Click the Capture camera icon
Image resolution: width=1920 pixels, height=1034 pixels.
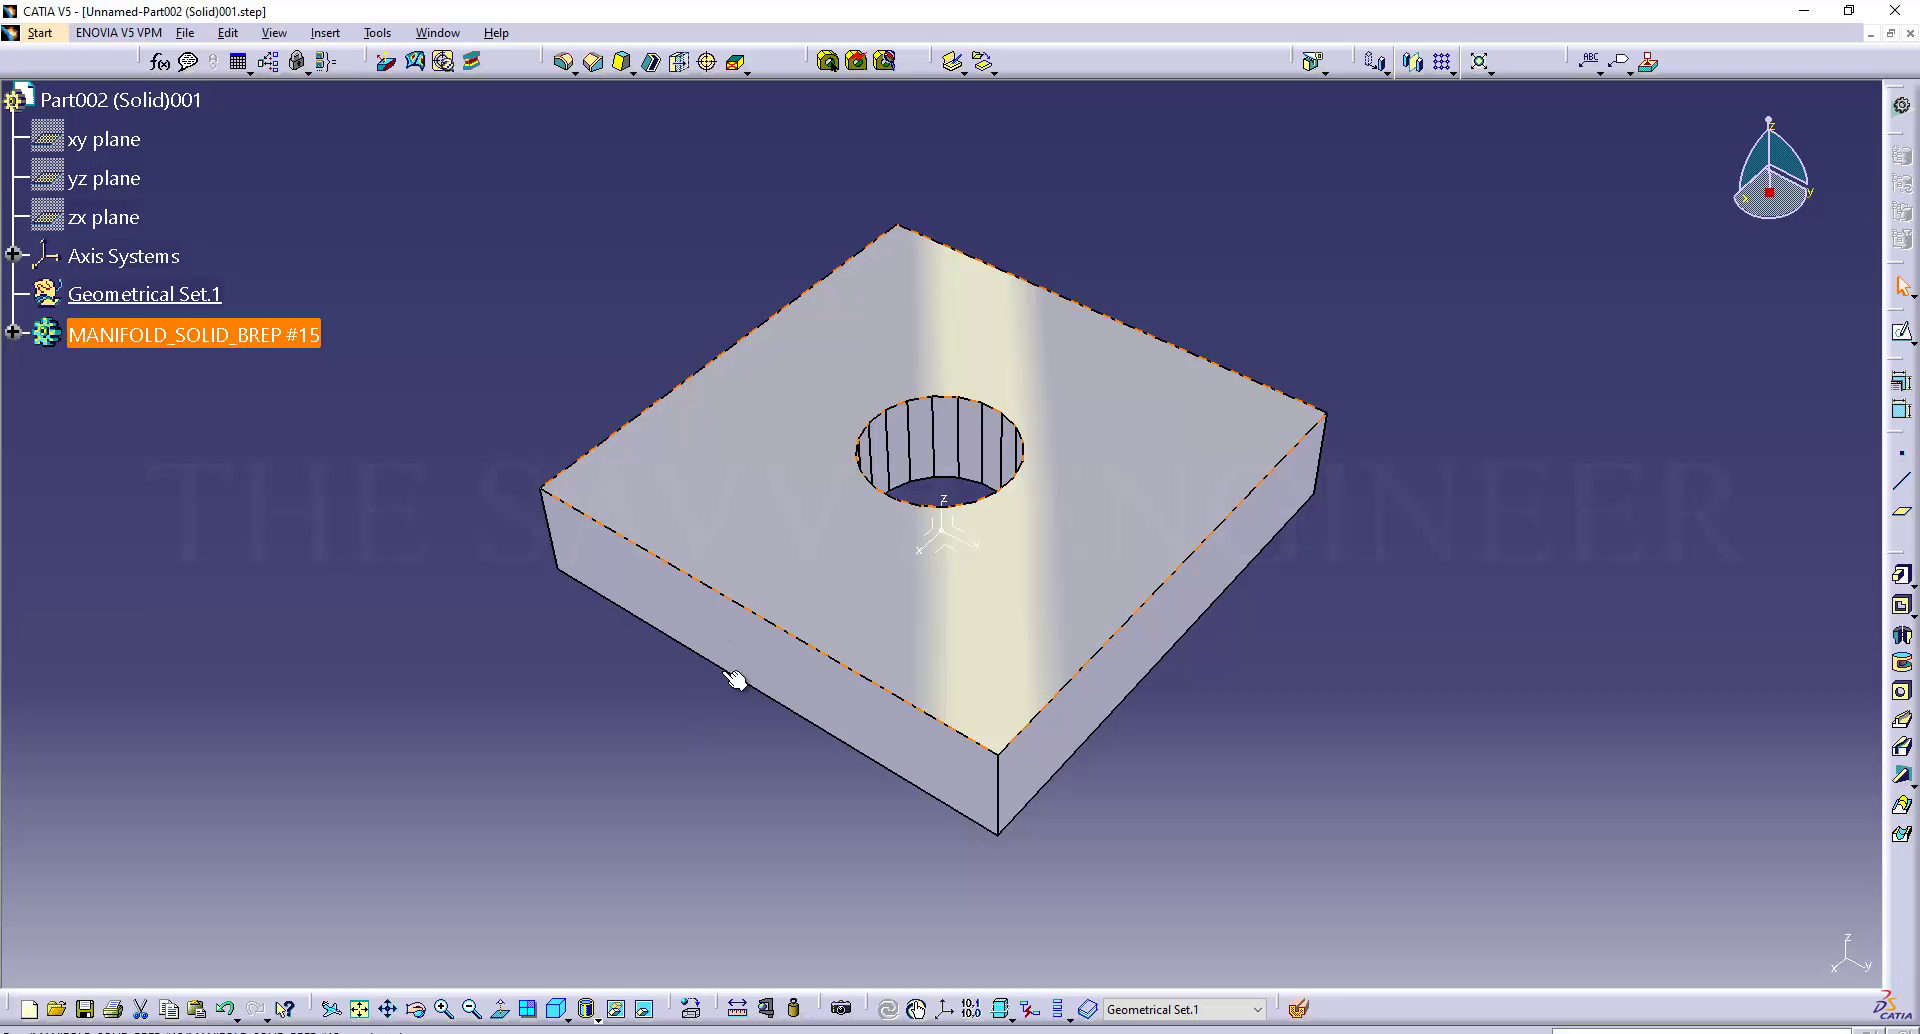(841, 1009)
